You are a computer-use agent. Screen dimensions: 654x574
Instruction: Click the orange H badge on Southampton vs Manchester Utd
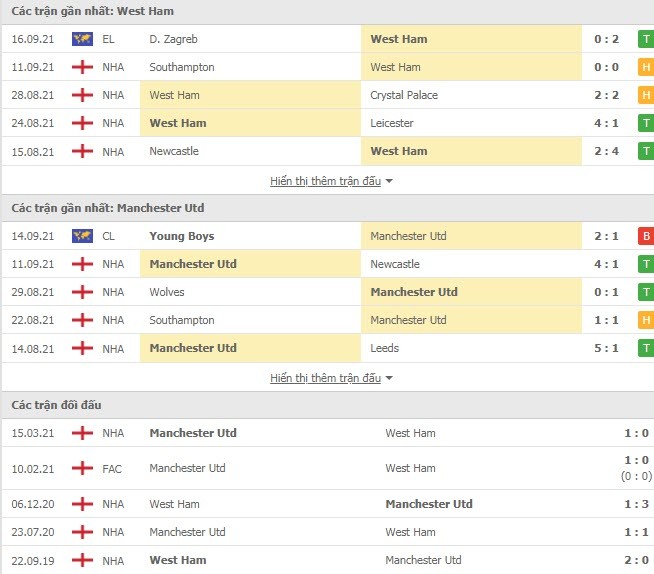(646, 320)
